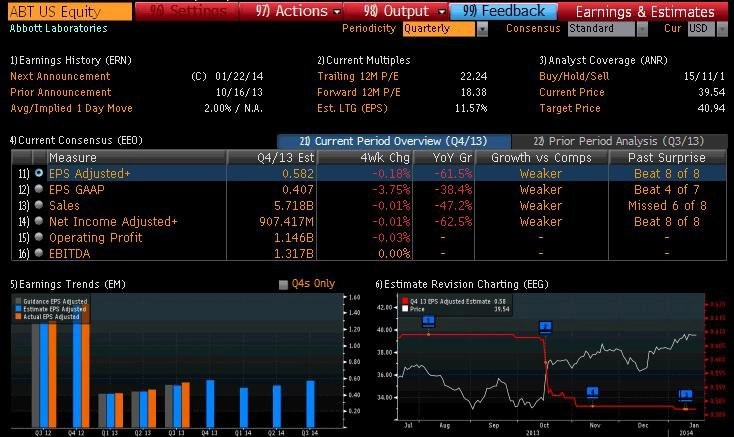This screenshot has height=437, width=734.
Task: Click the red Q4 13 EPS Estimate legend swatch
Action: point(405,302)
